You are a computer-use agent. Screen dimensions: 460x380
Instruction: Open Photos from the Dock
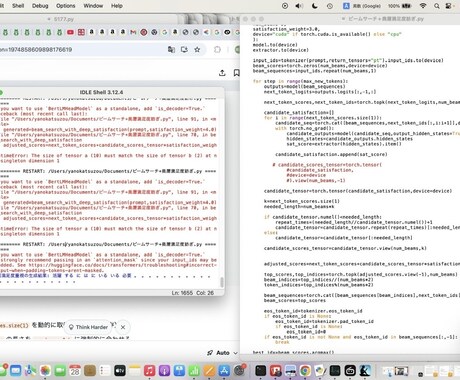tap(45, 370)
